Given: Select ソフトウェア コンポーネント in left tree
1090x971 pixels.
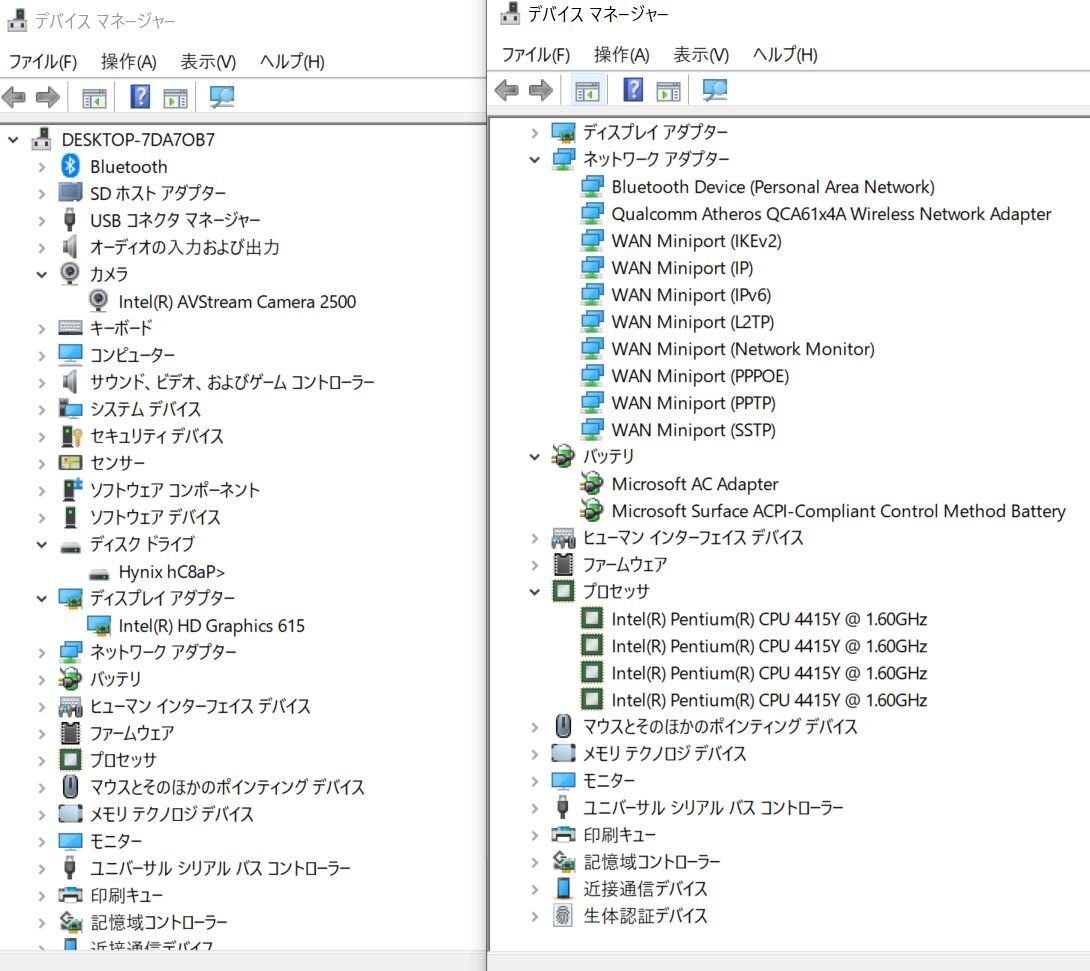Looking at the screenshot, I should click(x=174, y=489).
